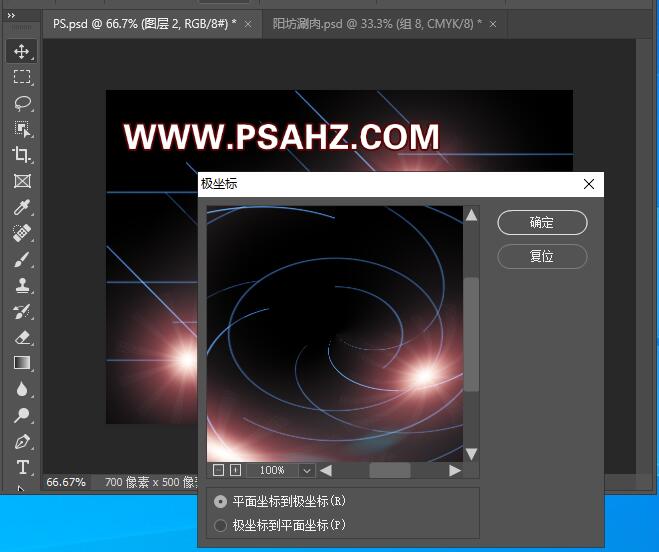The image size is (659, 552).
Task: Select the Spot Healing Brush tool
Action: click(21, 233)
